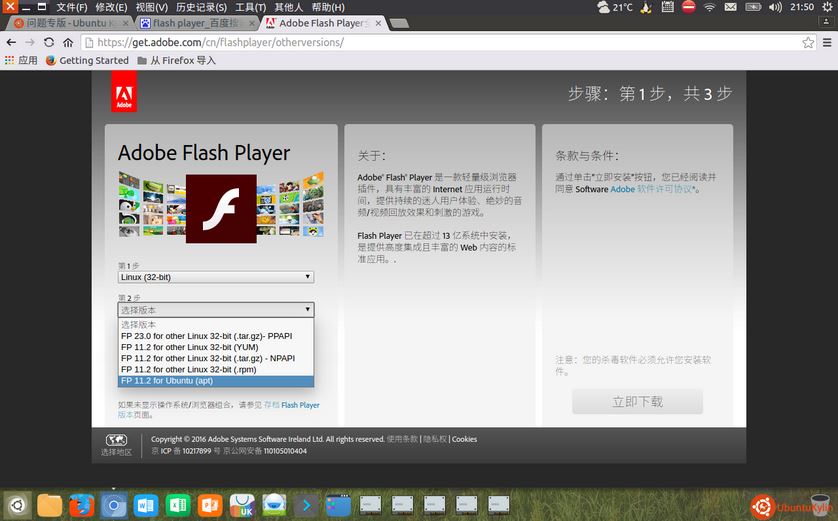Open the 从 Firefox 导入 bookmarks folder
Viewport: 838px width, 521px height.
[176, 60]
